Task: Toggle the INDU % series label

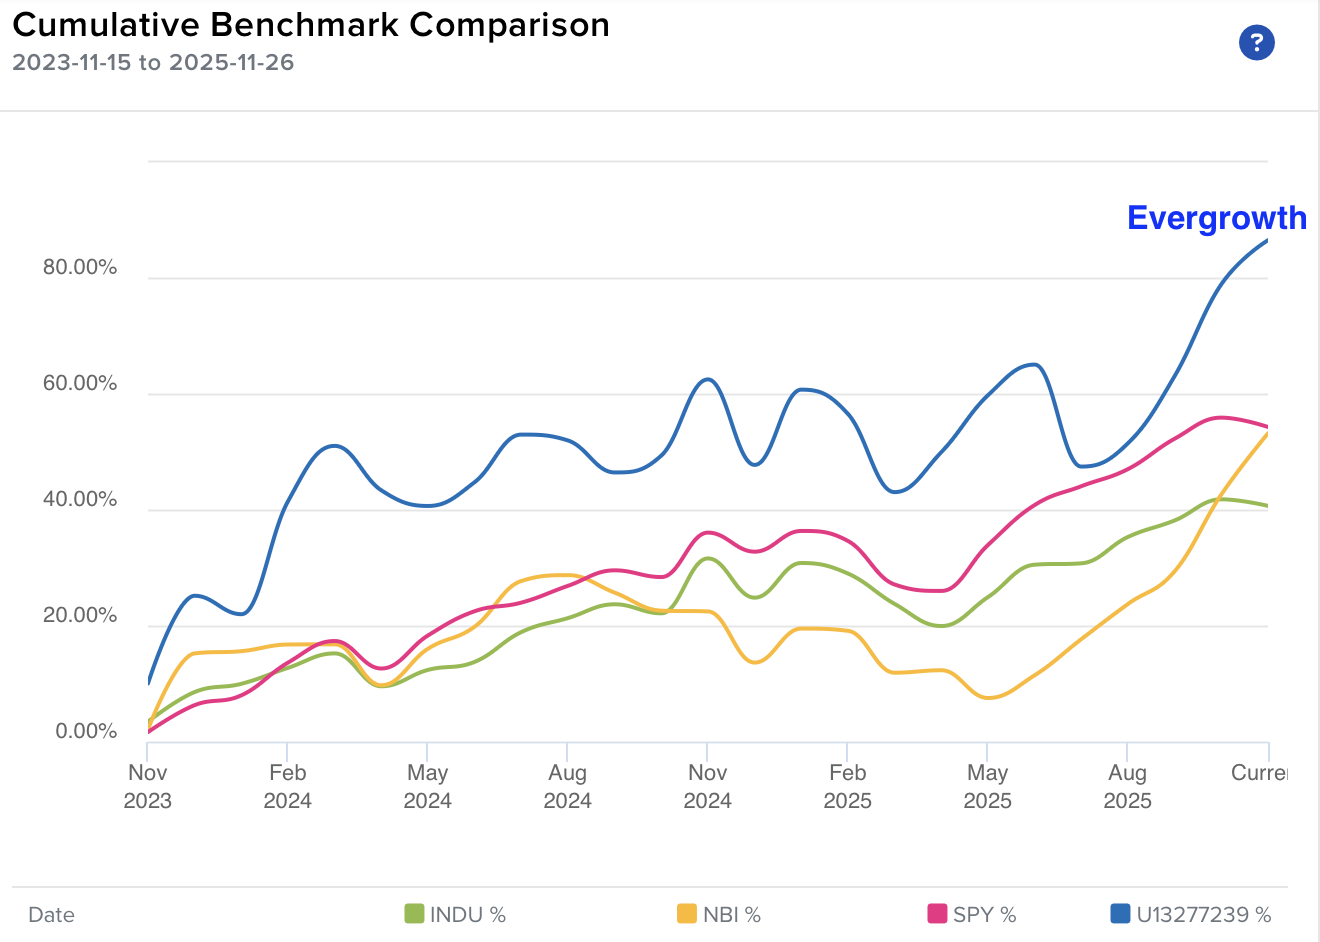Action: 468,914
